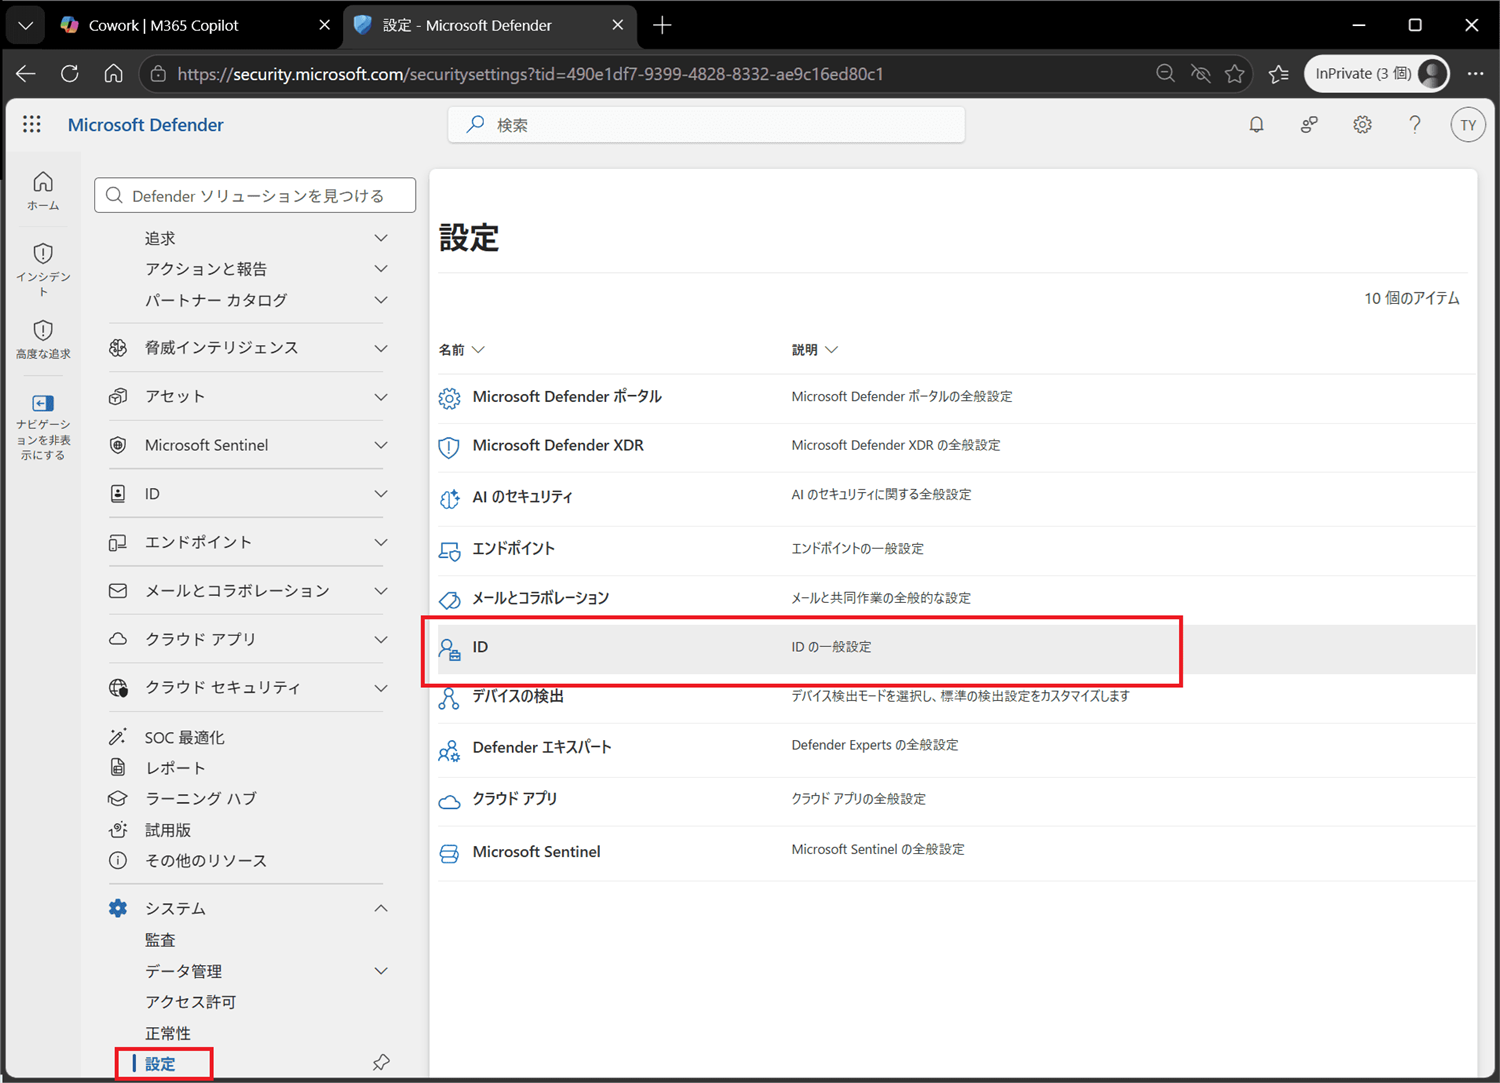
Task: Expand Microsoft Sentinel in the sidebar
Action: point(380,445)
